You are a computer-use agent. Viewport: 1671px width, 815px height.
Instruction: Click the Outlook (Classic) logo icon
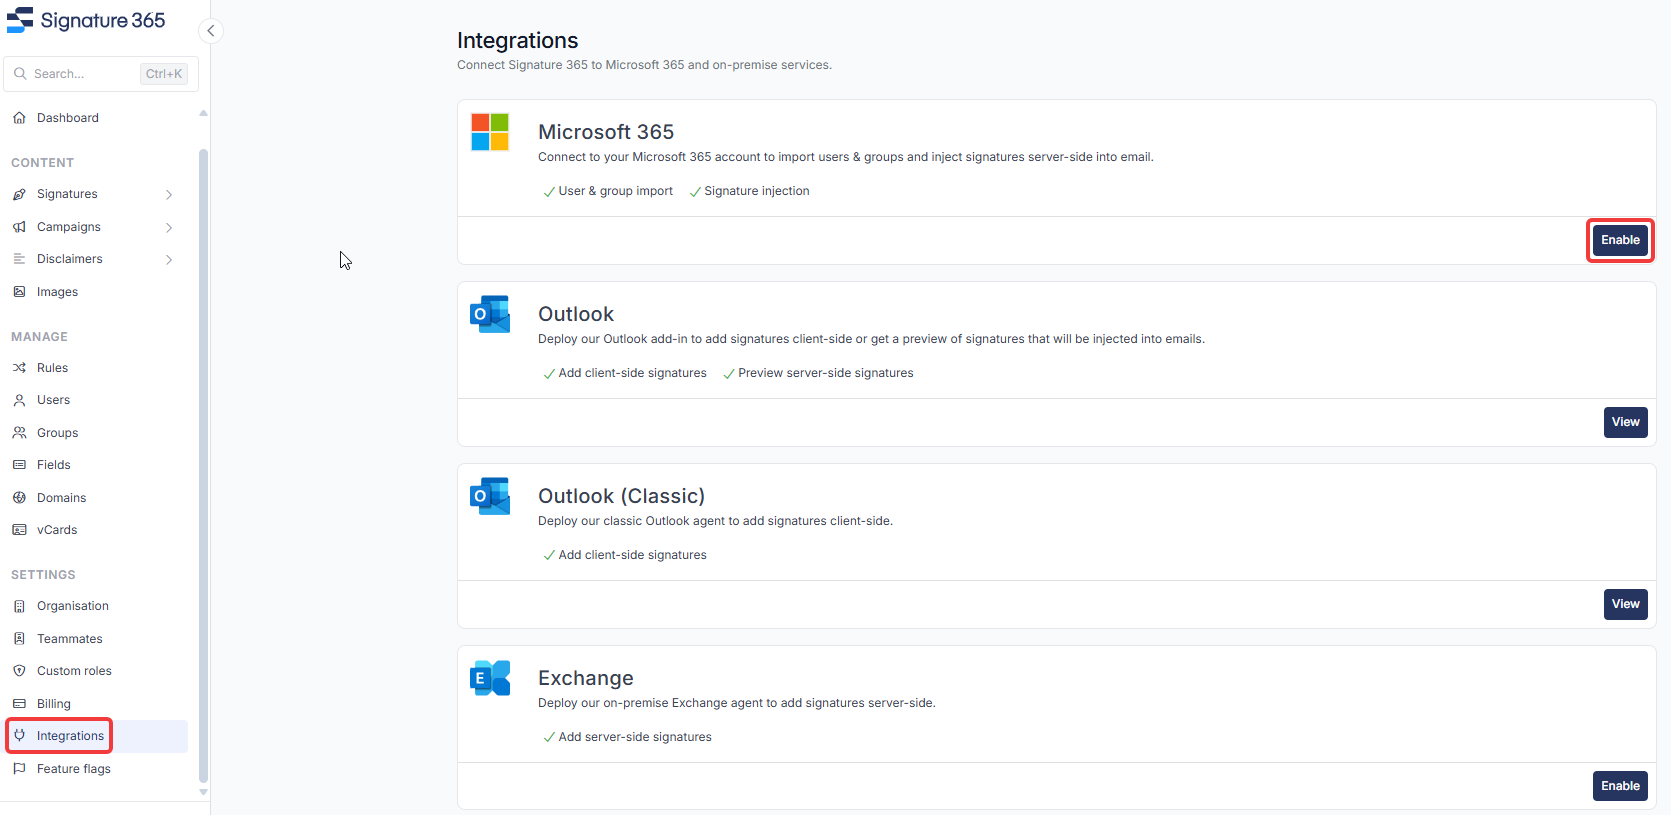click(490, 496)
